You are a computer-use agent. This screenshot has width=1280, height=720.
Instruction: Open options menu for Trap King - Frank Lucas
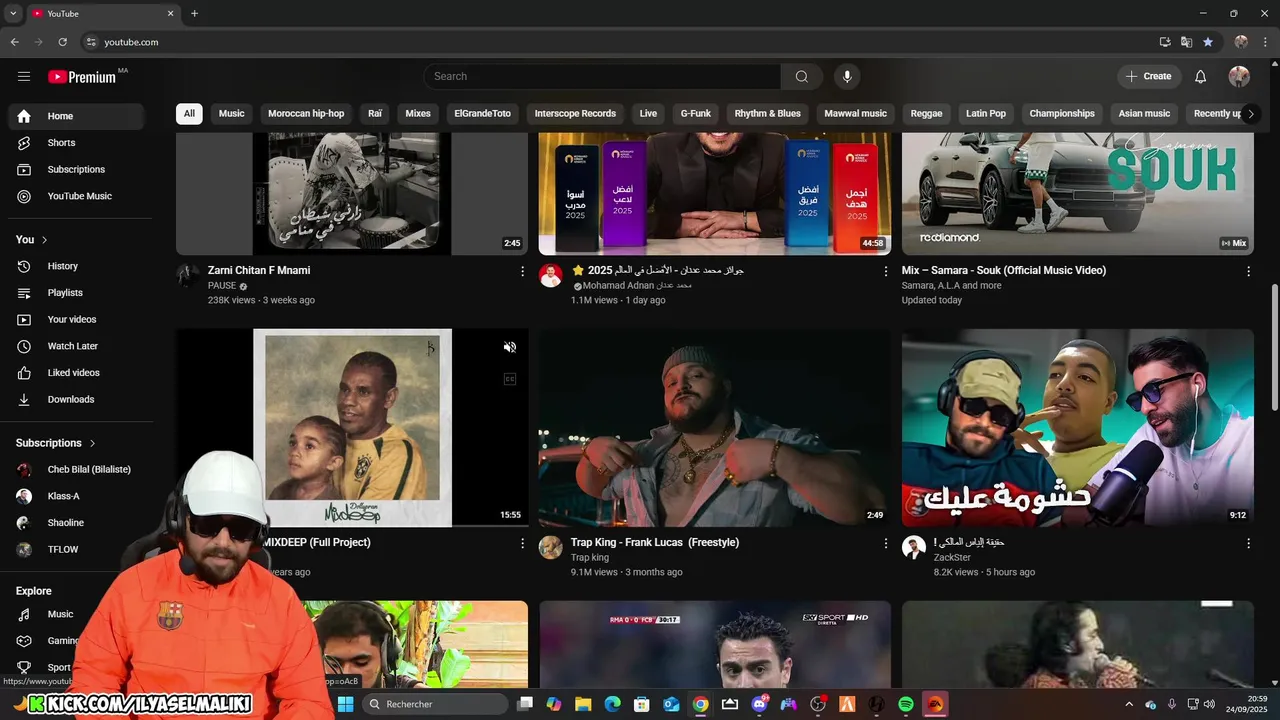[x=885, y=543]
